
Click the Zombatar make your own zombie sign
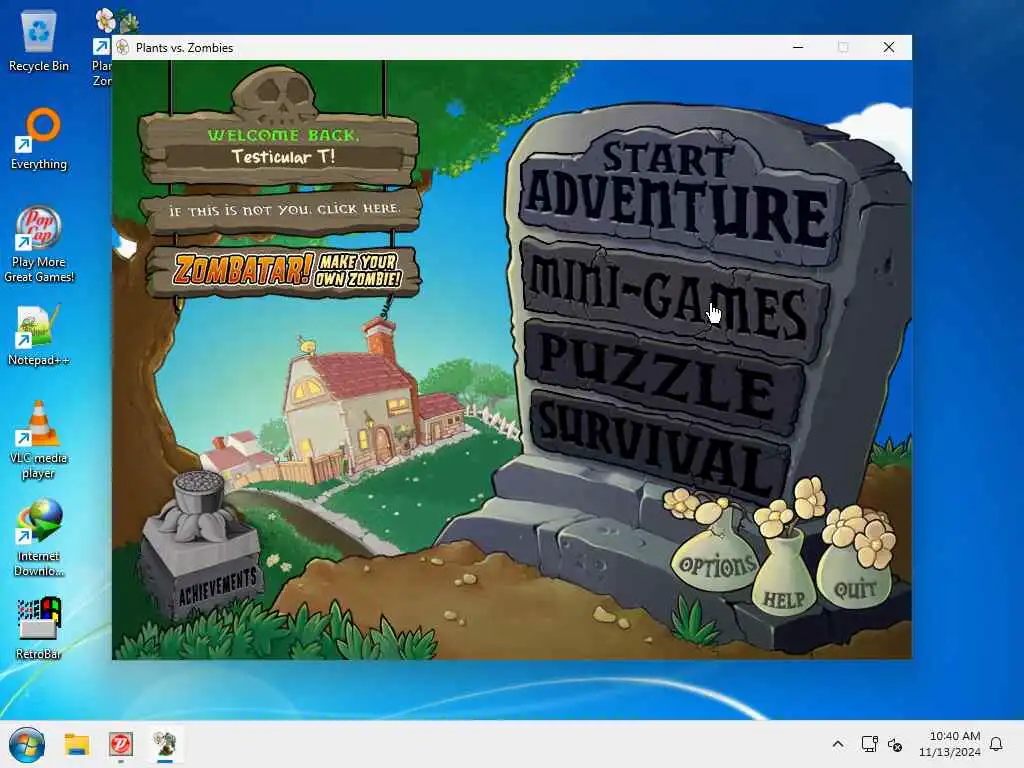[284, 270]
